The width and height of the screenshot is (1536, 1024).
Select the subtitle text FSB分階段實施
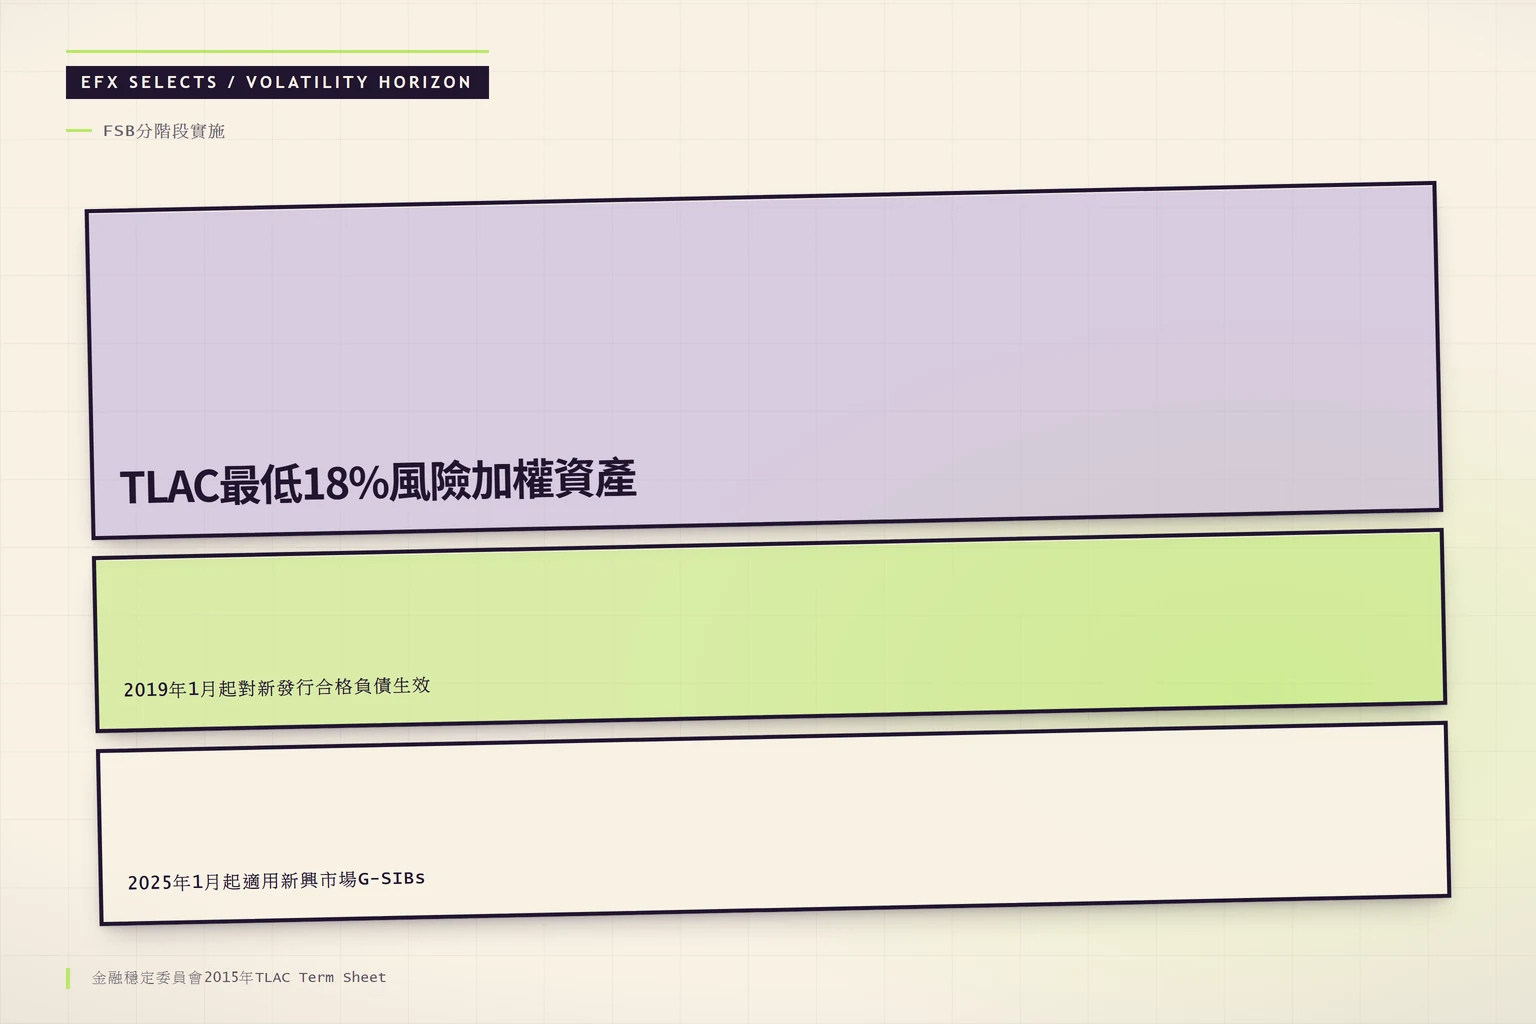164,131
